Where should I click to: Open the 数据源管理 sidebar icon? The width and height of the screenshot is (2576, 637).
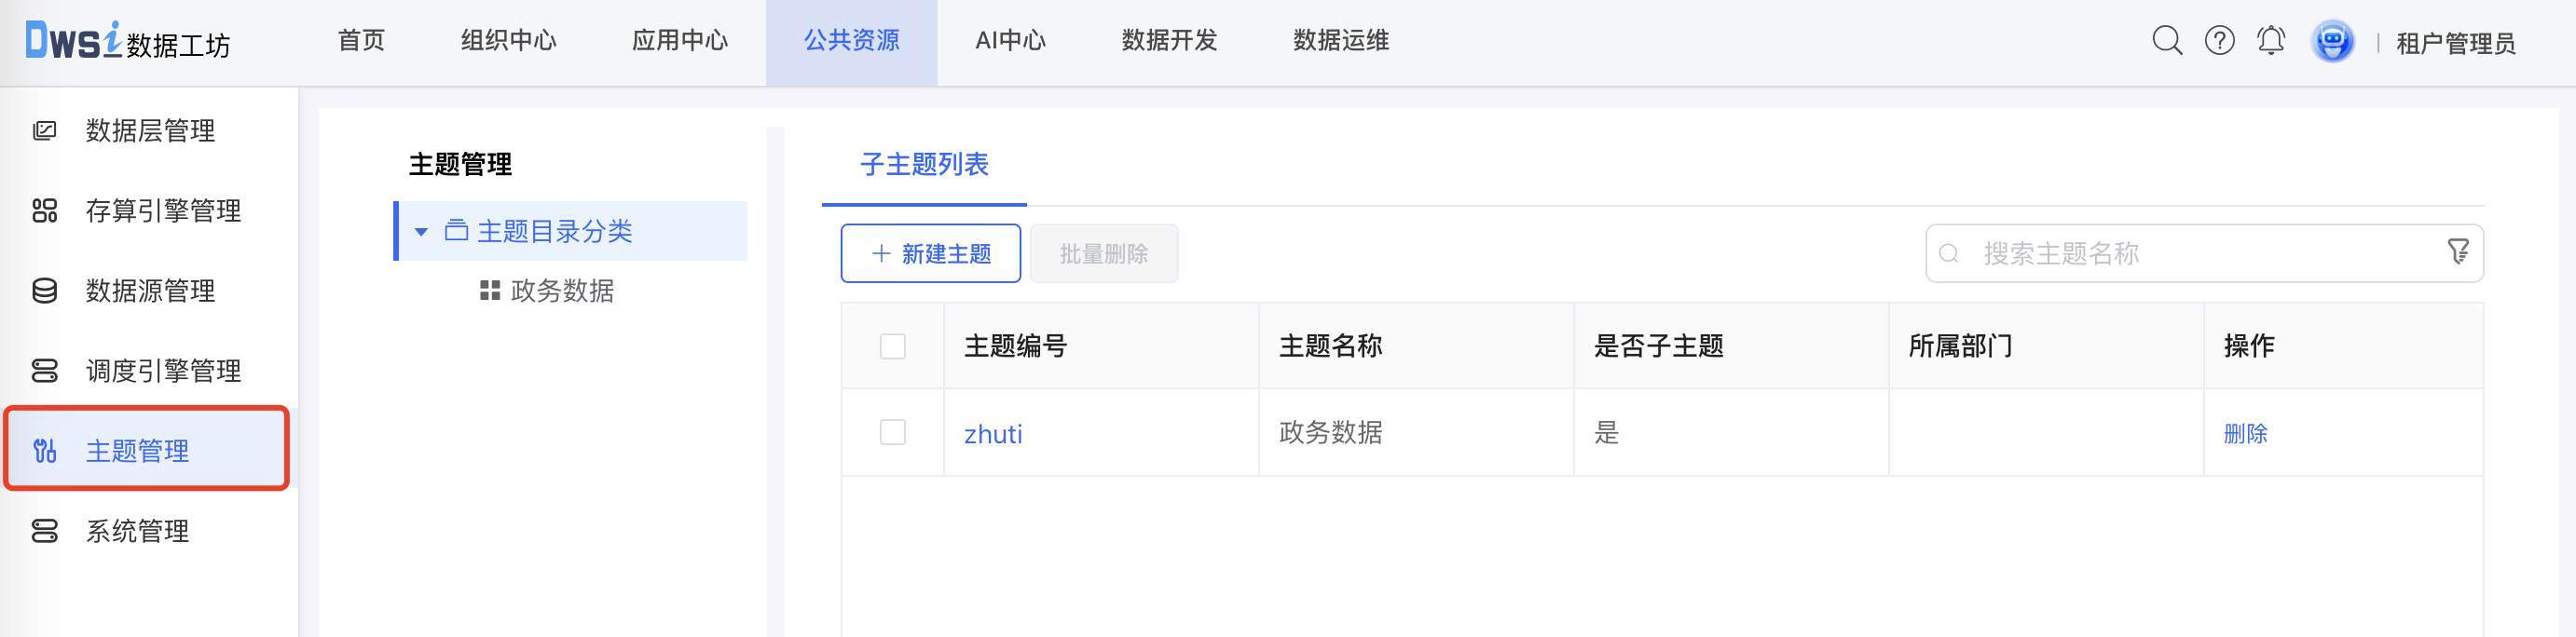pos(44,291)
